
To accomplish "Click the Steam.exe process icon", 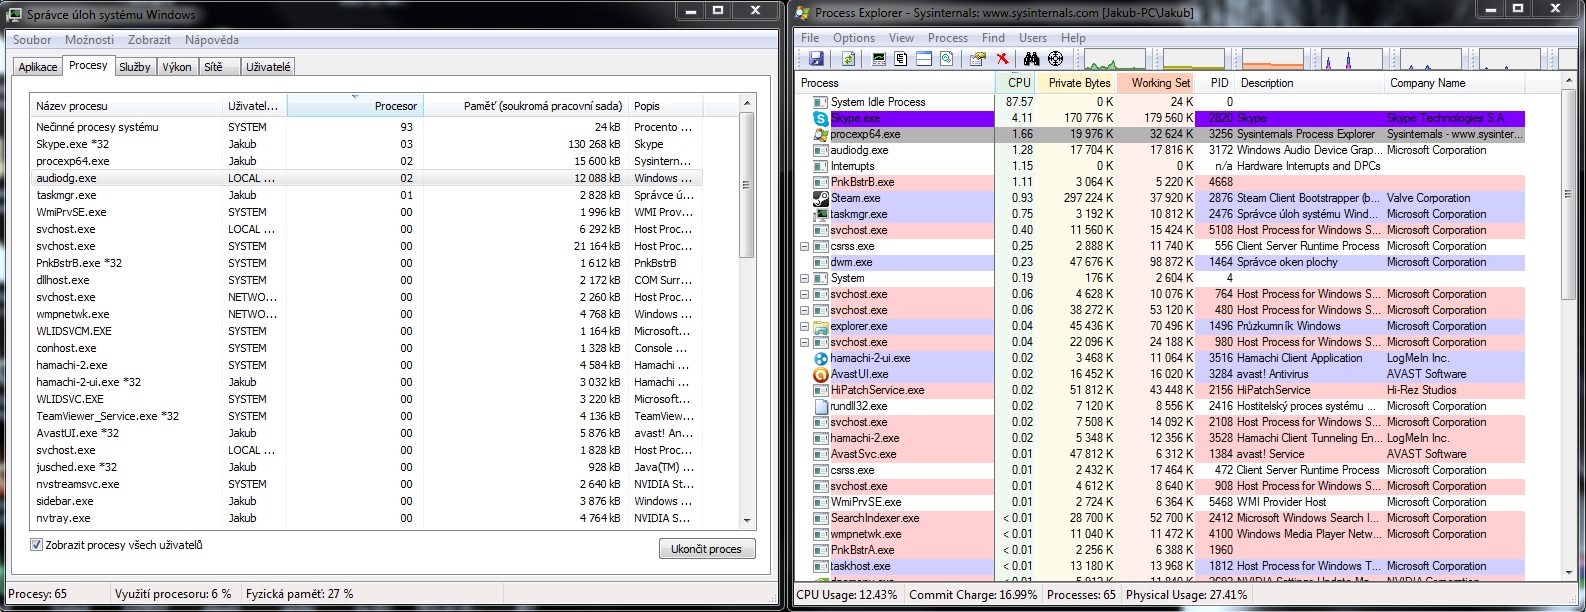I will [x=821, y=198].
